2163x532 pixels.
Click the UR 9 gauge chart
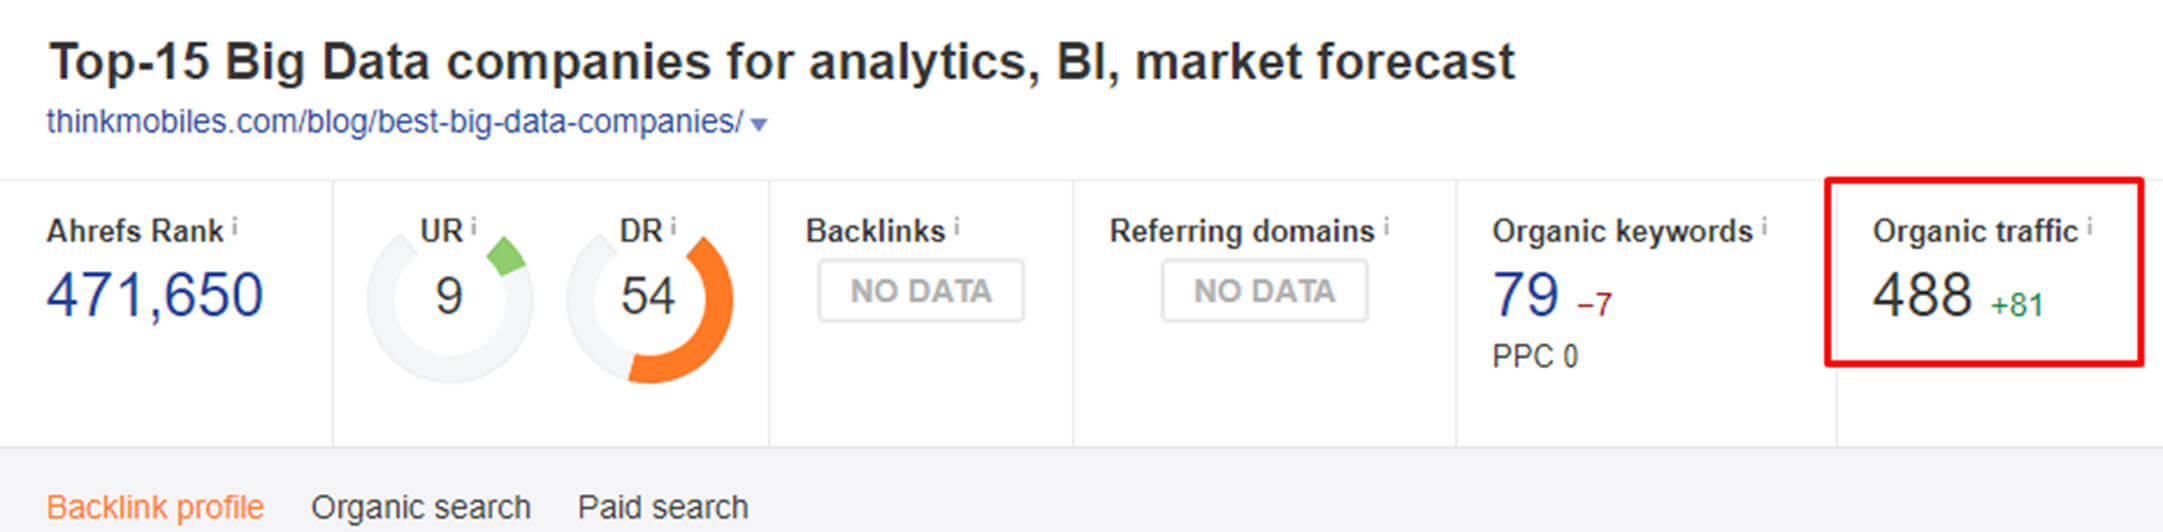449,298
